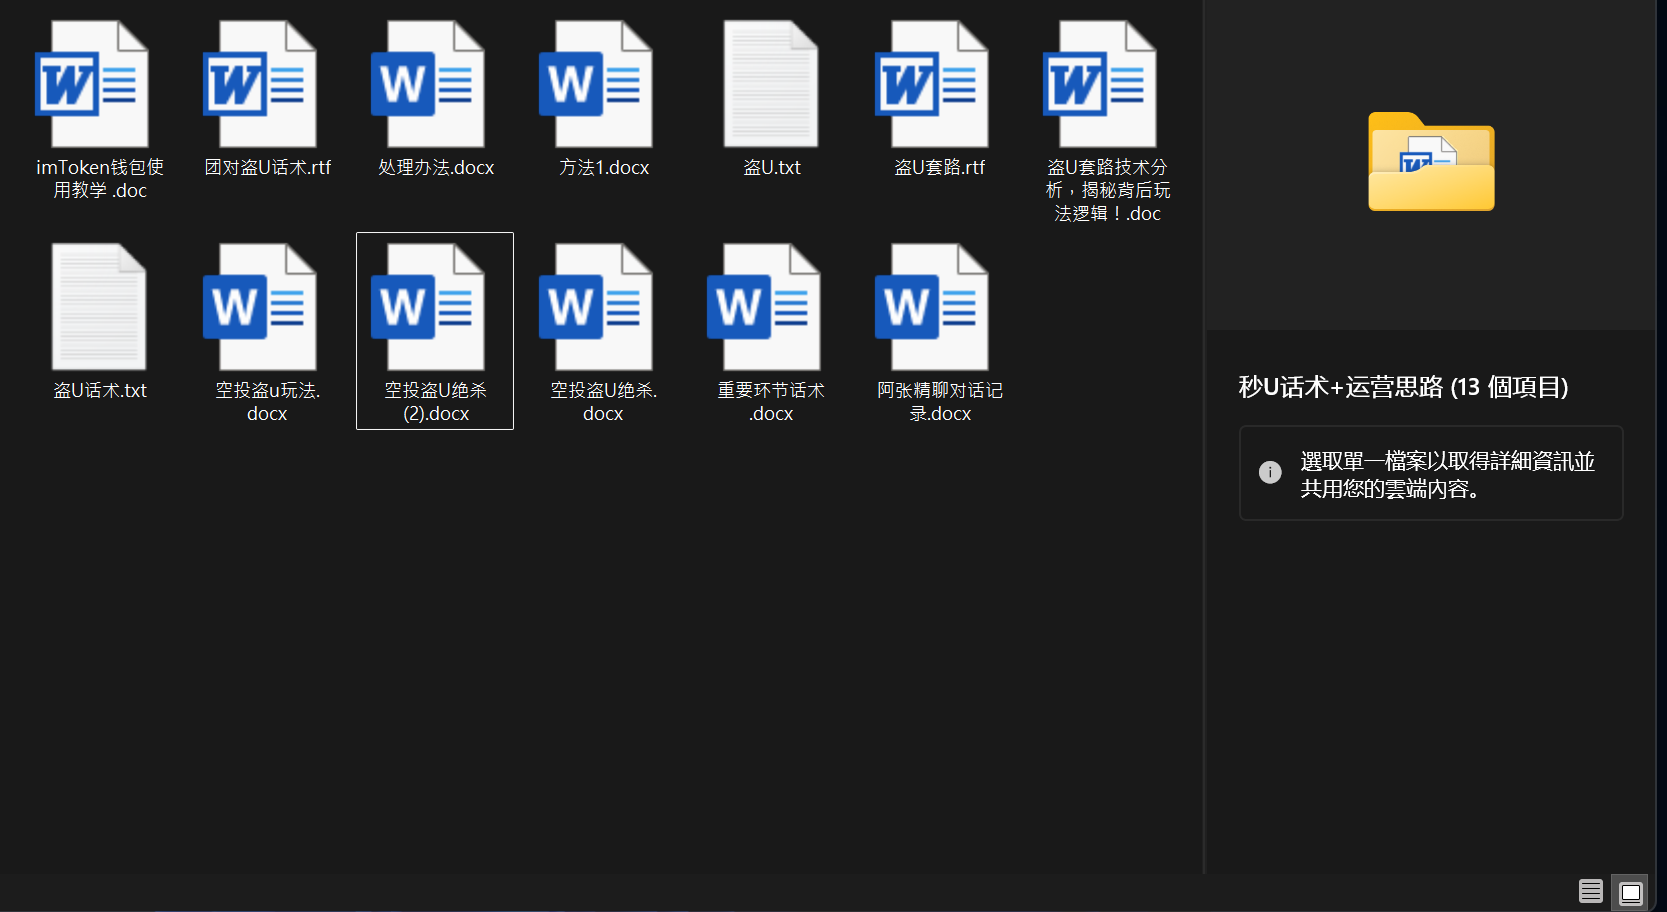Click empty space below the file icons
1667x912 pixels.
(x=600, y=650)
